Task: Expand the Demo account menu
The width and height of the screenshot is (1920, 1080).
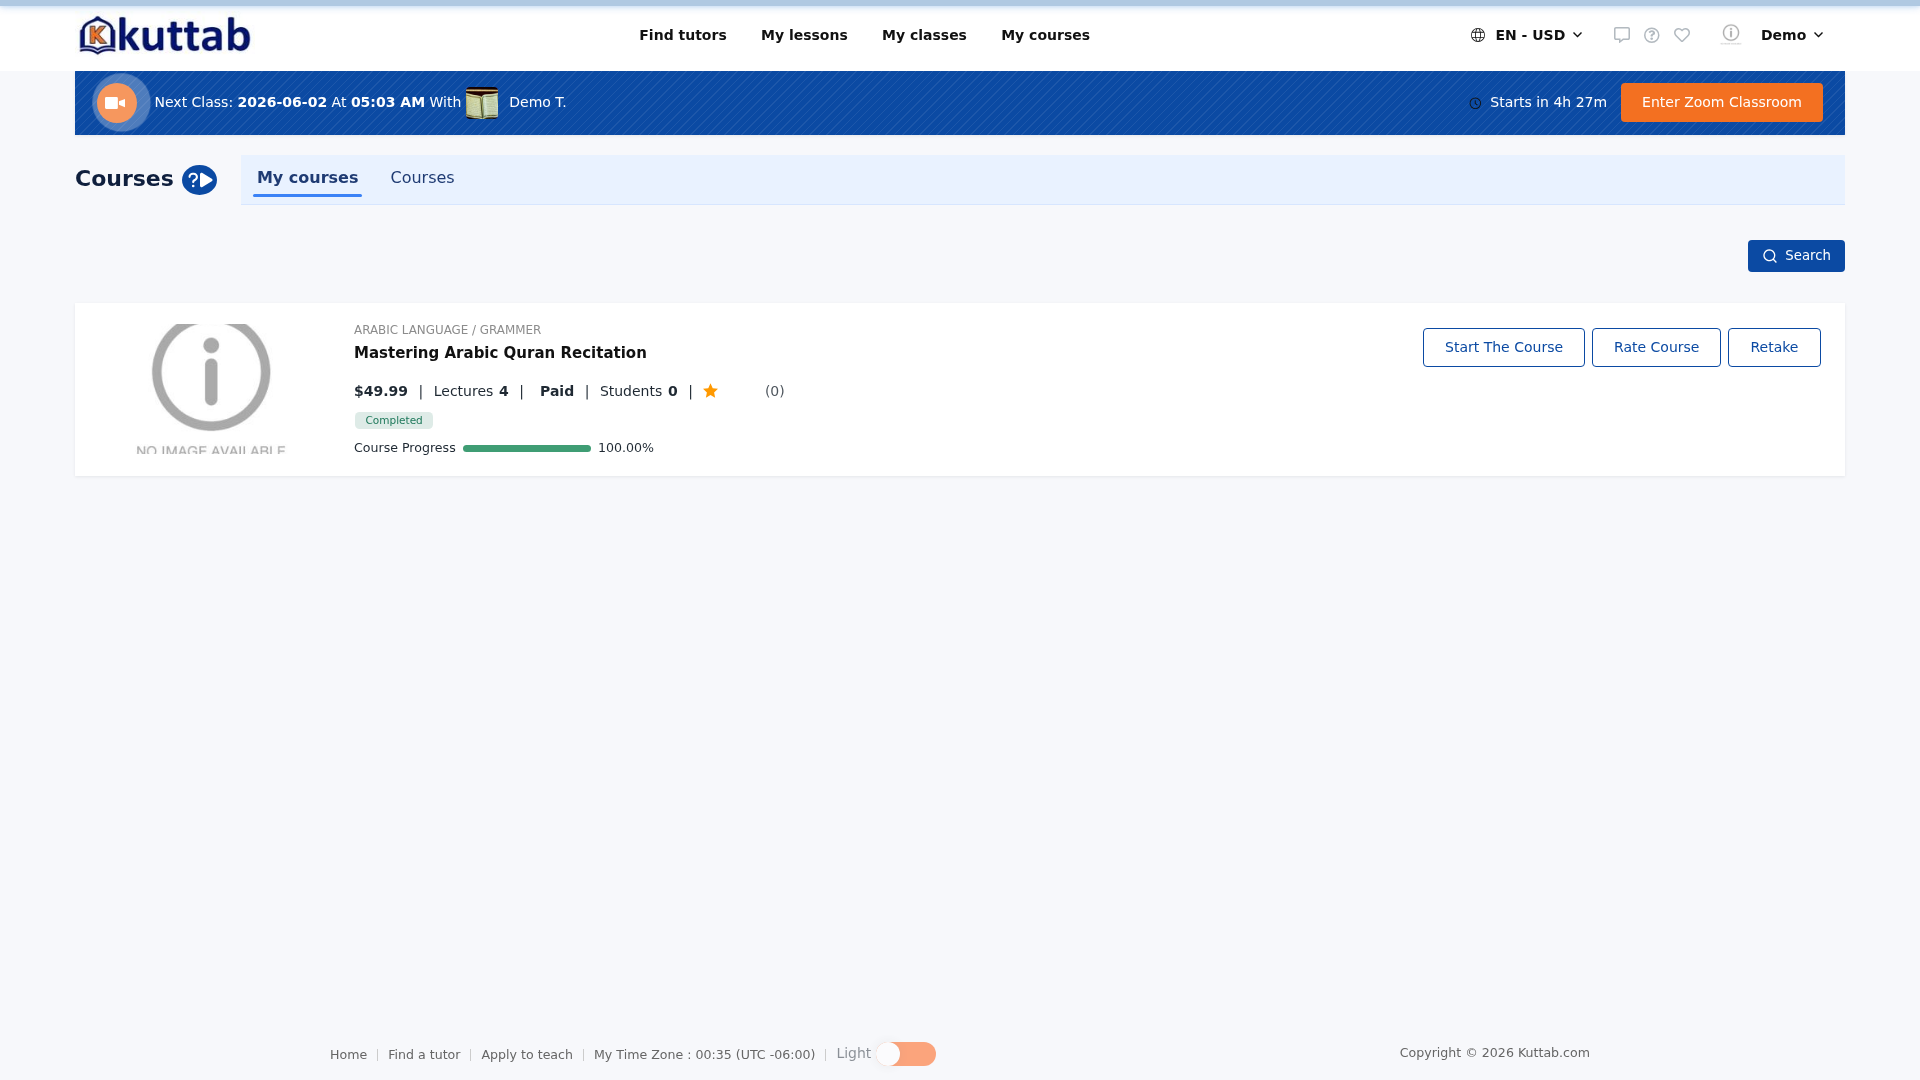Action: point(1792,35)
